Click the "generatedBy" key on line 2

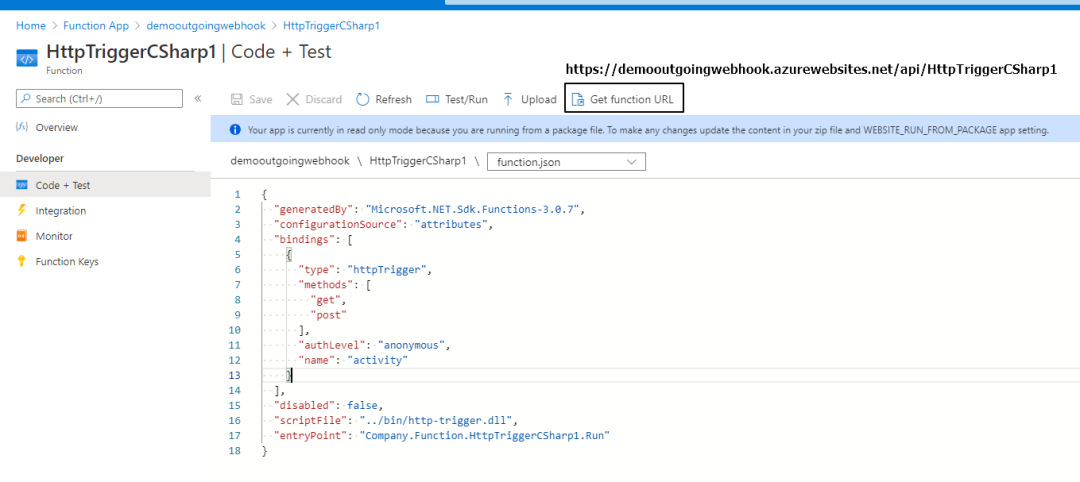click(x=315, y=209)
